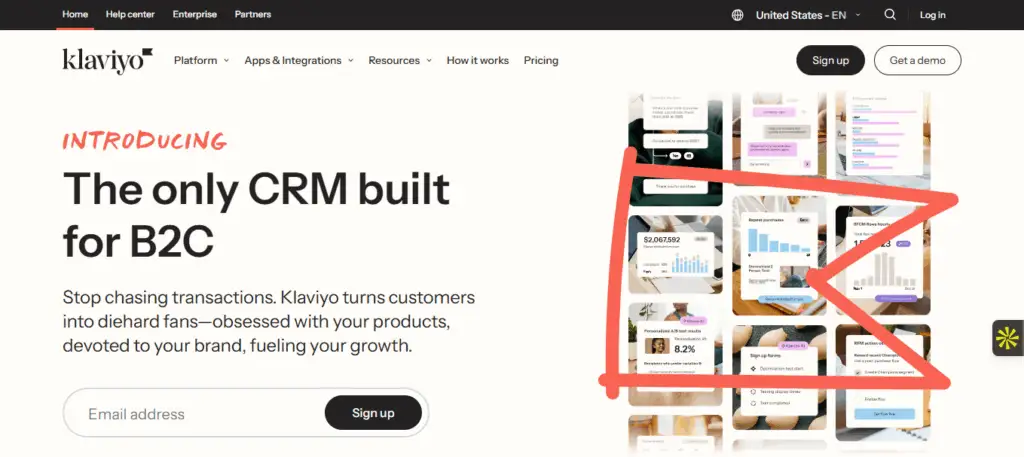Expand the Platform menu chevron
This screenshot has height=457, width=1024.
pos(226,61)
